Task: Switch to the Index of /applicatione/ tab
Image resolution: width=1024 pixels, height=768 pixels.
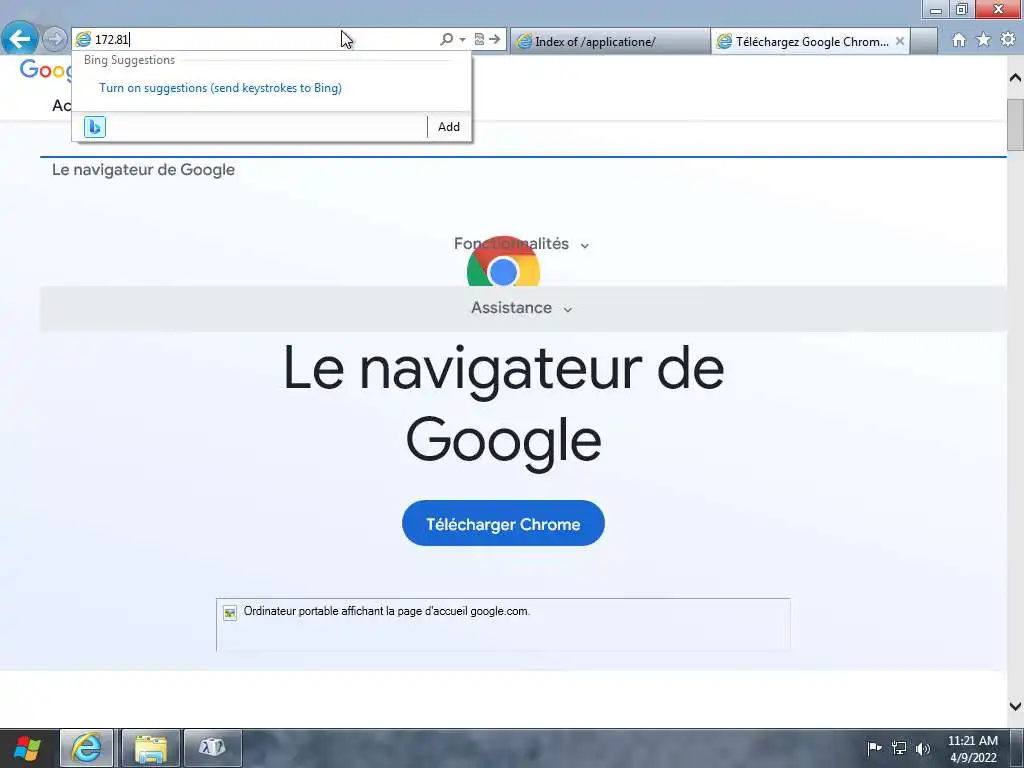Action: pyautogui.click(x=610, y=41)
